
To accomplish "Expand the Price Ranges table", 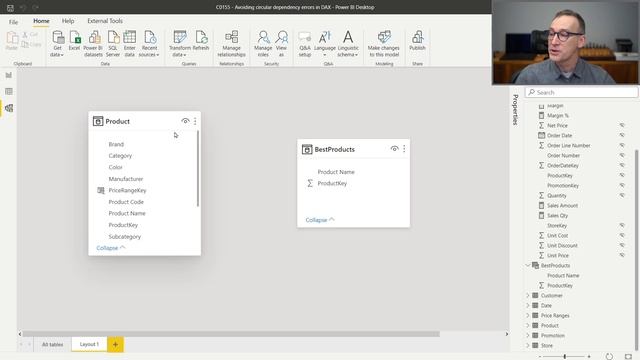I will tap(528, 315).
